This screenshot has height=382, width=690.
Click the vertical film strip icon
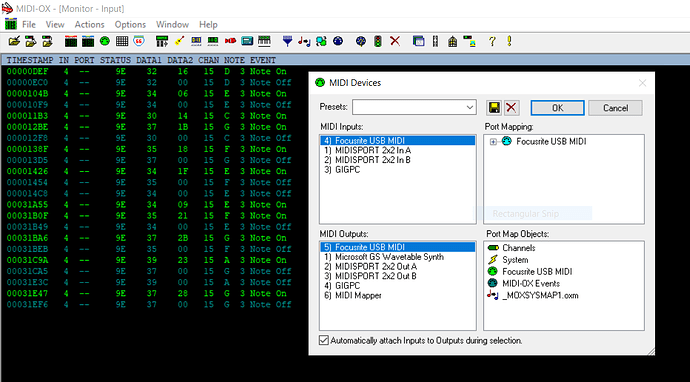[x=435, y=41]
